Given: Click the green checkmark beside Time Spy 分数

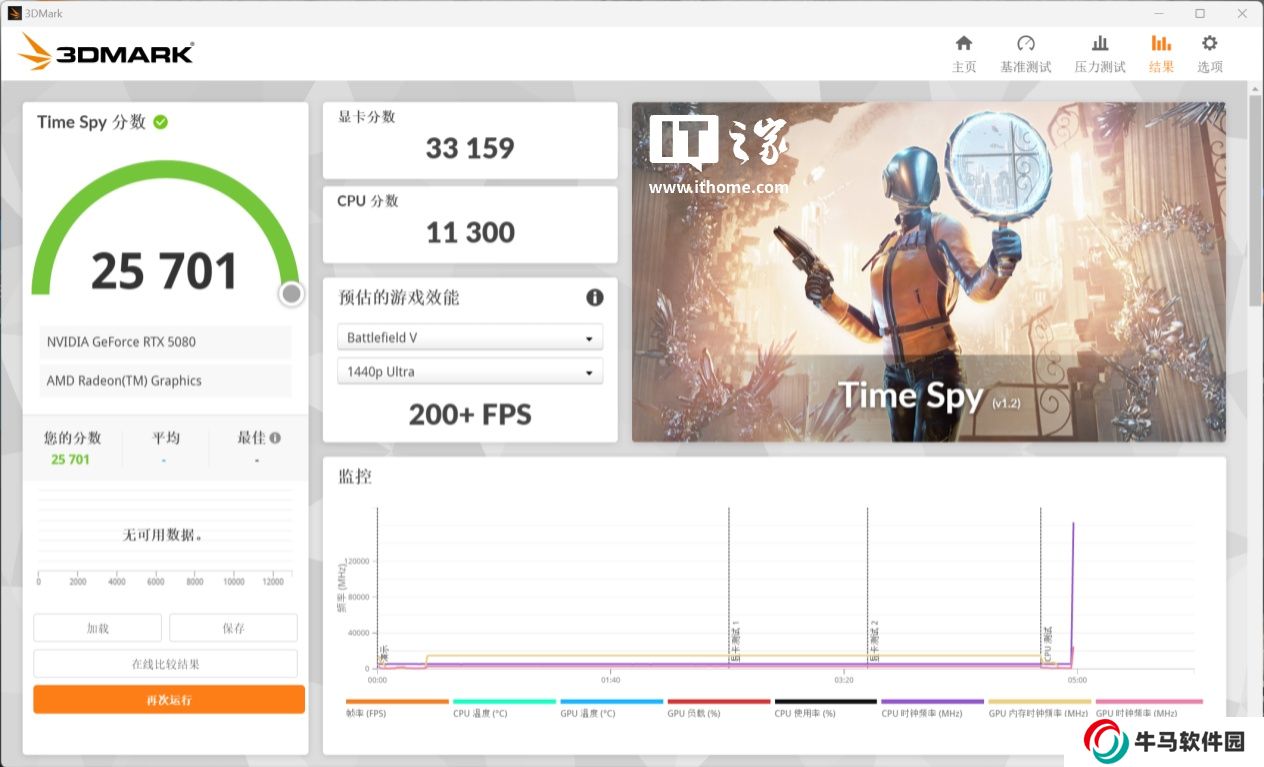Looking at the screenshot, I should tap(161, 122).
